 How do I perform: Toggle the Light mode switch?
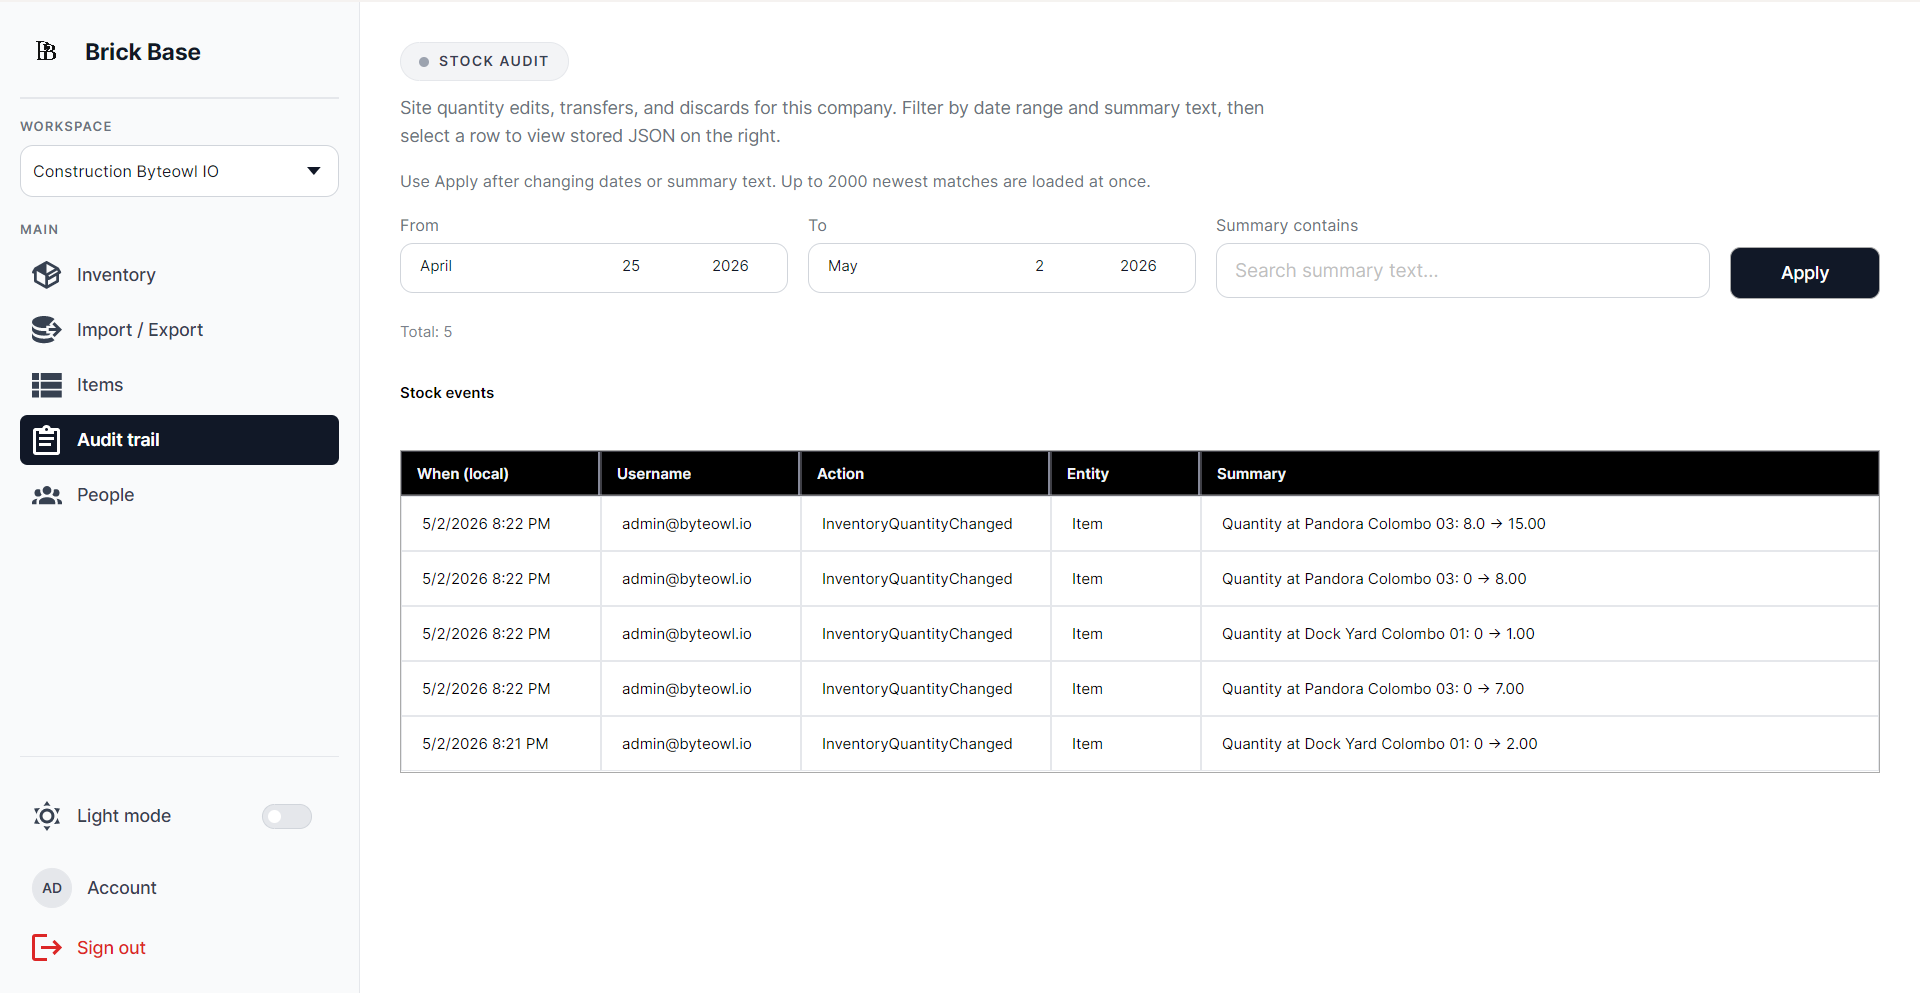point(287,816)
